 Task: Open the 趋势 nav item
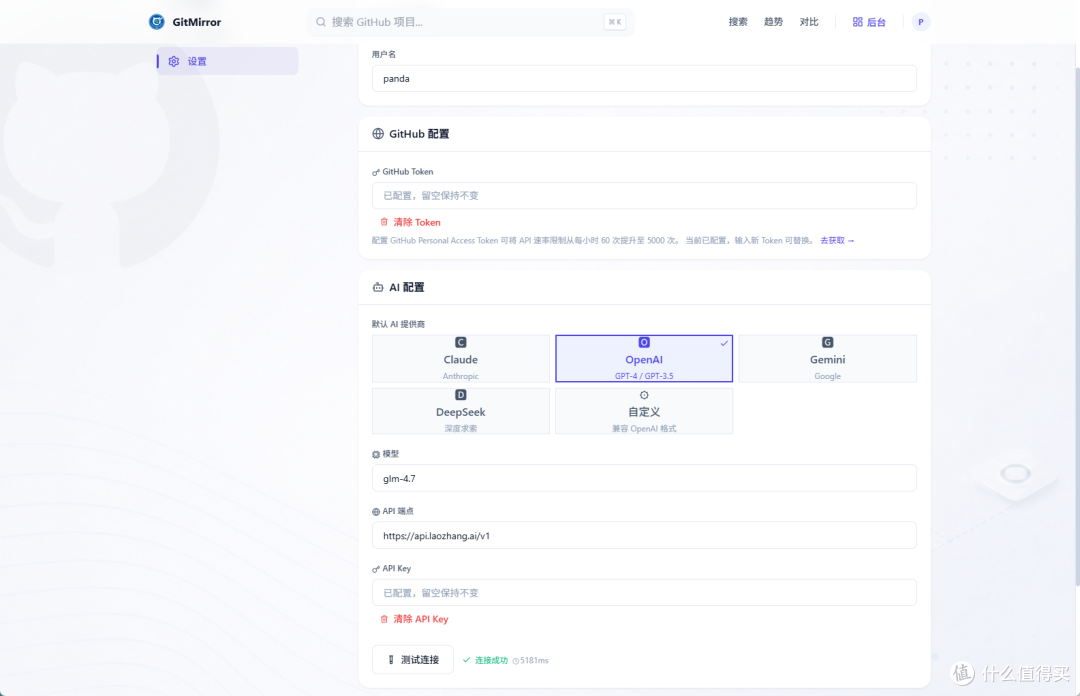773,22
